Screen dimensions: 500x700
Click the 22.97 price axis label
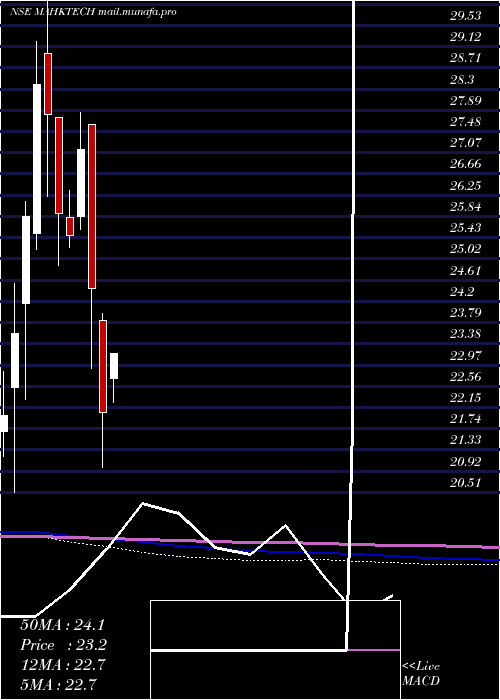(x=466, y=355)
